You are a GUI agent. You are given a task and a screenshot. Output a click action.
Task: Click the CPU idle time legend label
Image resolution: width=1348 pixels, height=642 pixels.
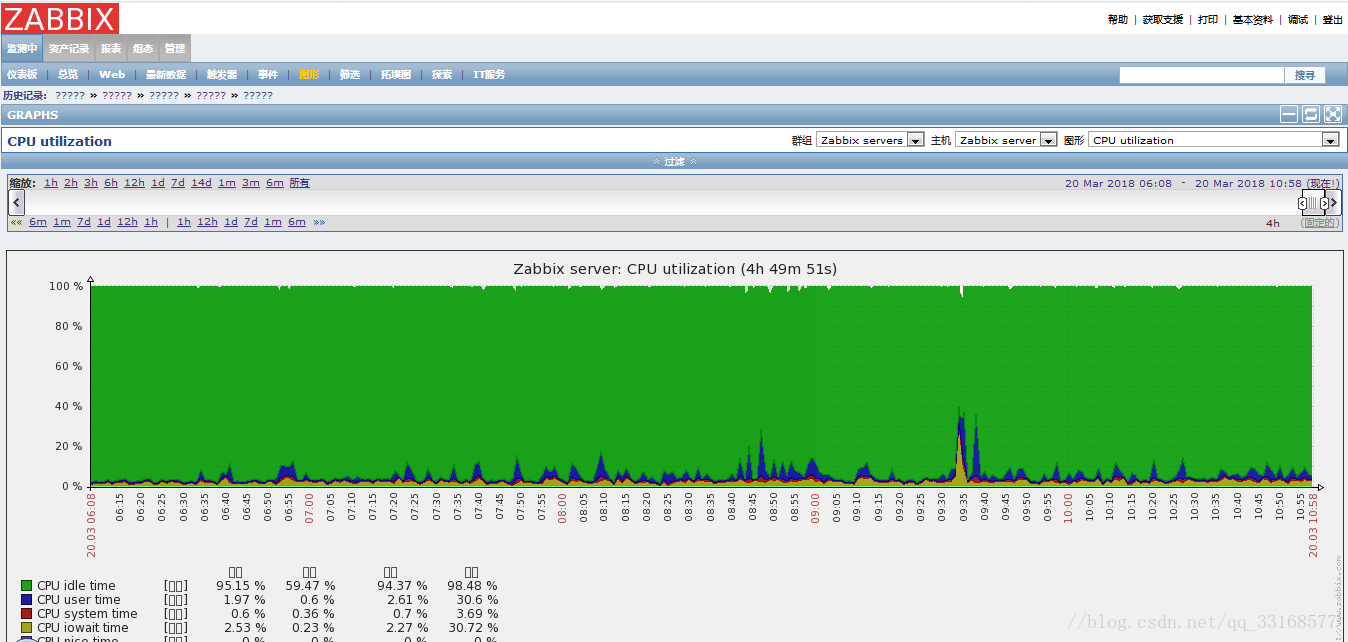(x=76, y=586)
